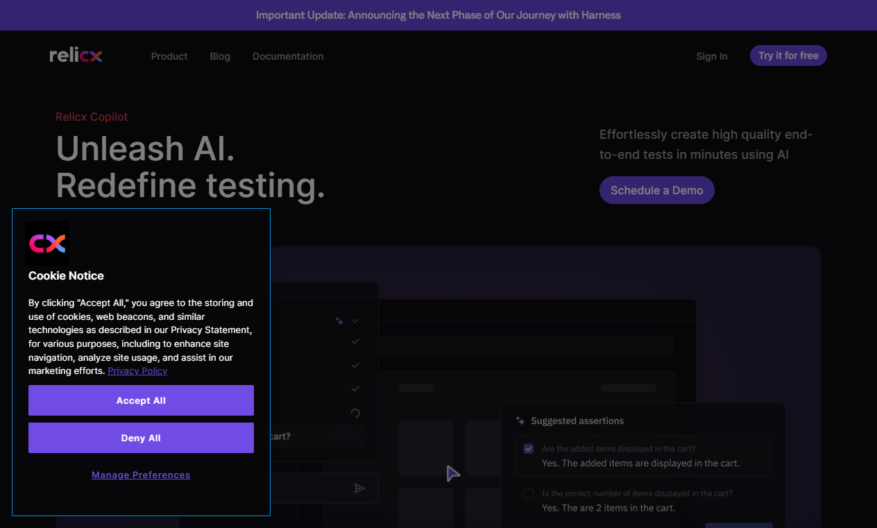This screenshot has height=528, width=877.
Task: Click the 'Cookie Notice' heading
Action: [66, 276]
